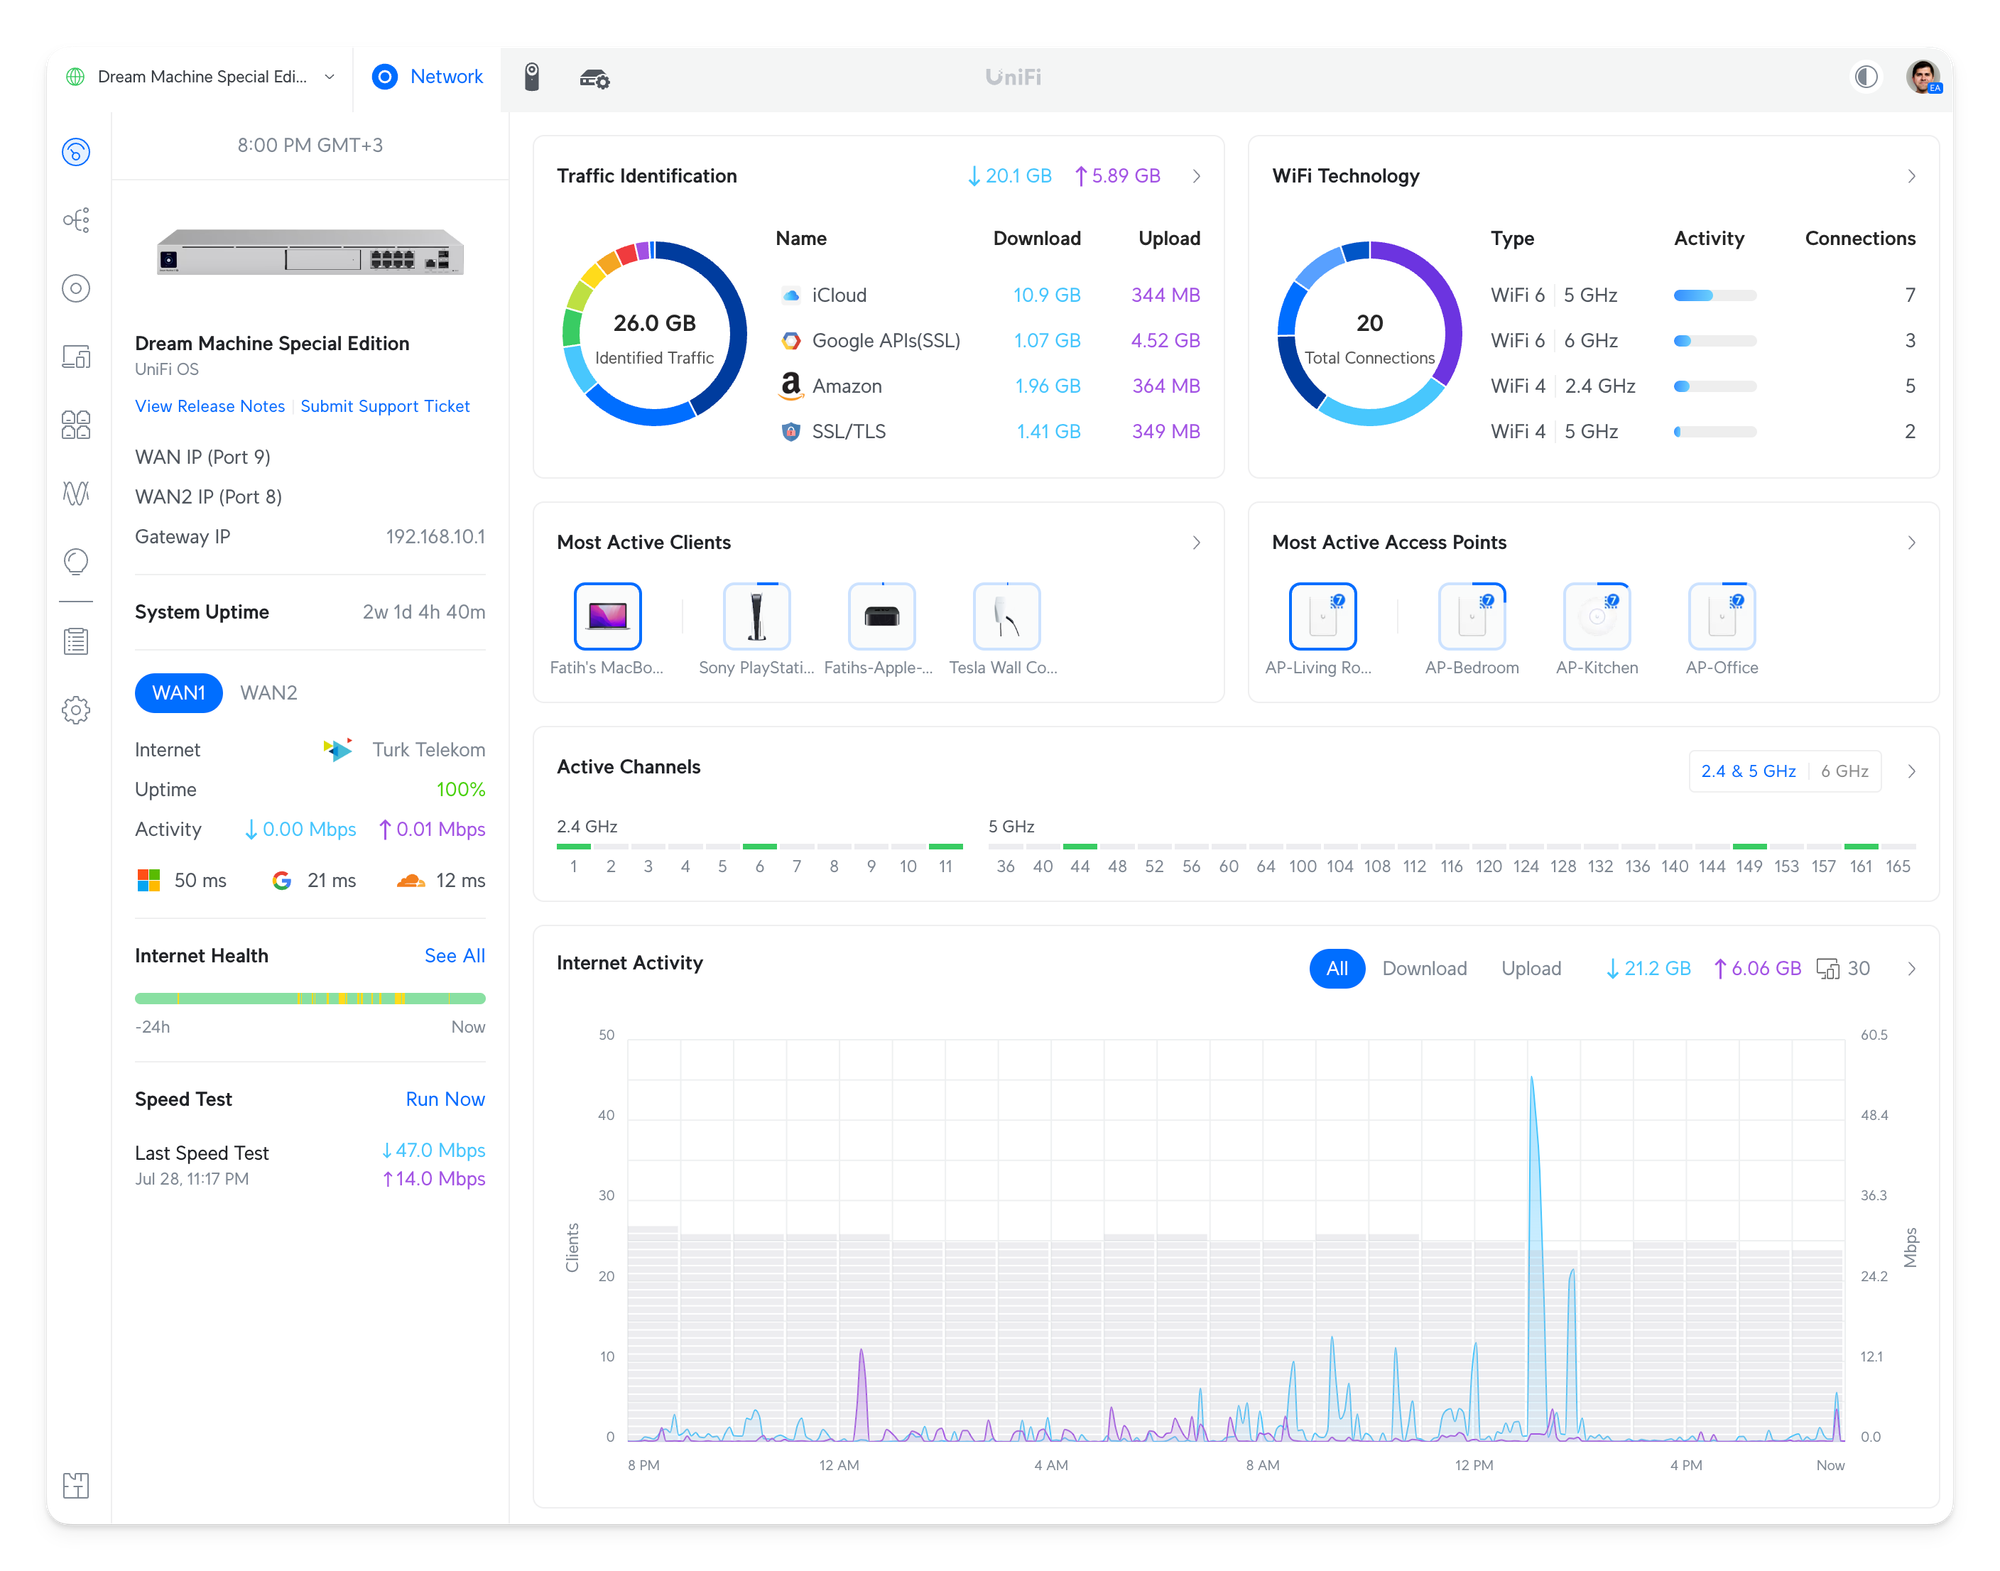Open the Client Devices sidebar icon
The image size is (2000, 1571).
(76, 357)
